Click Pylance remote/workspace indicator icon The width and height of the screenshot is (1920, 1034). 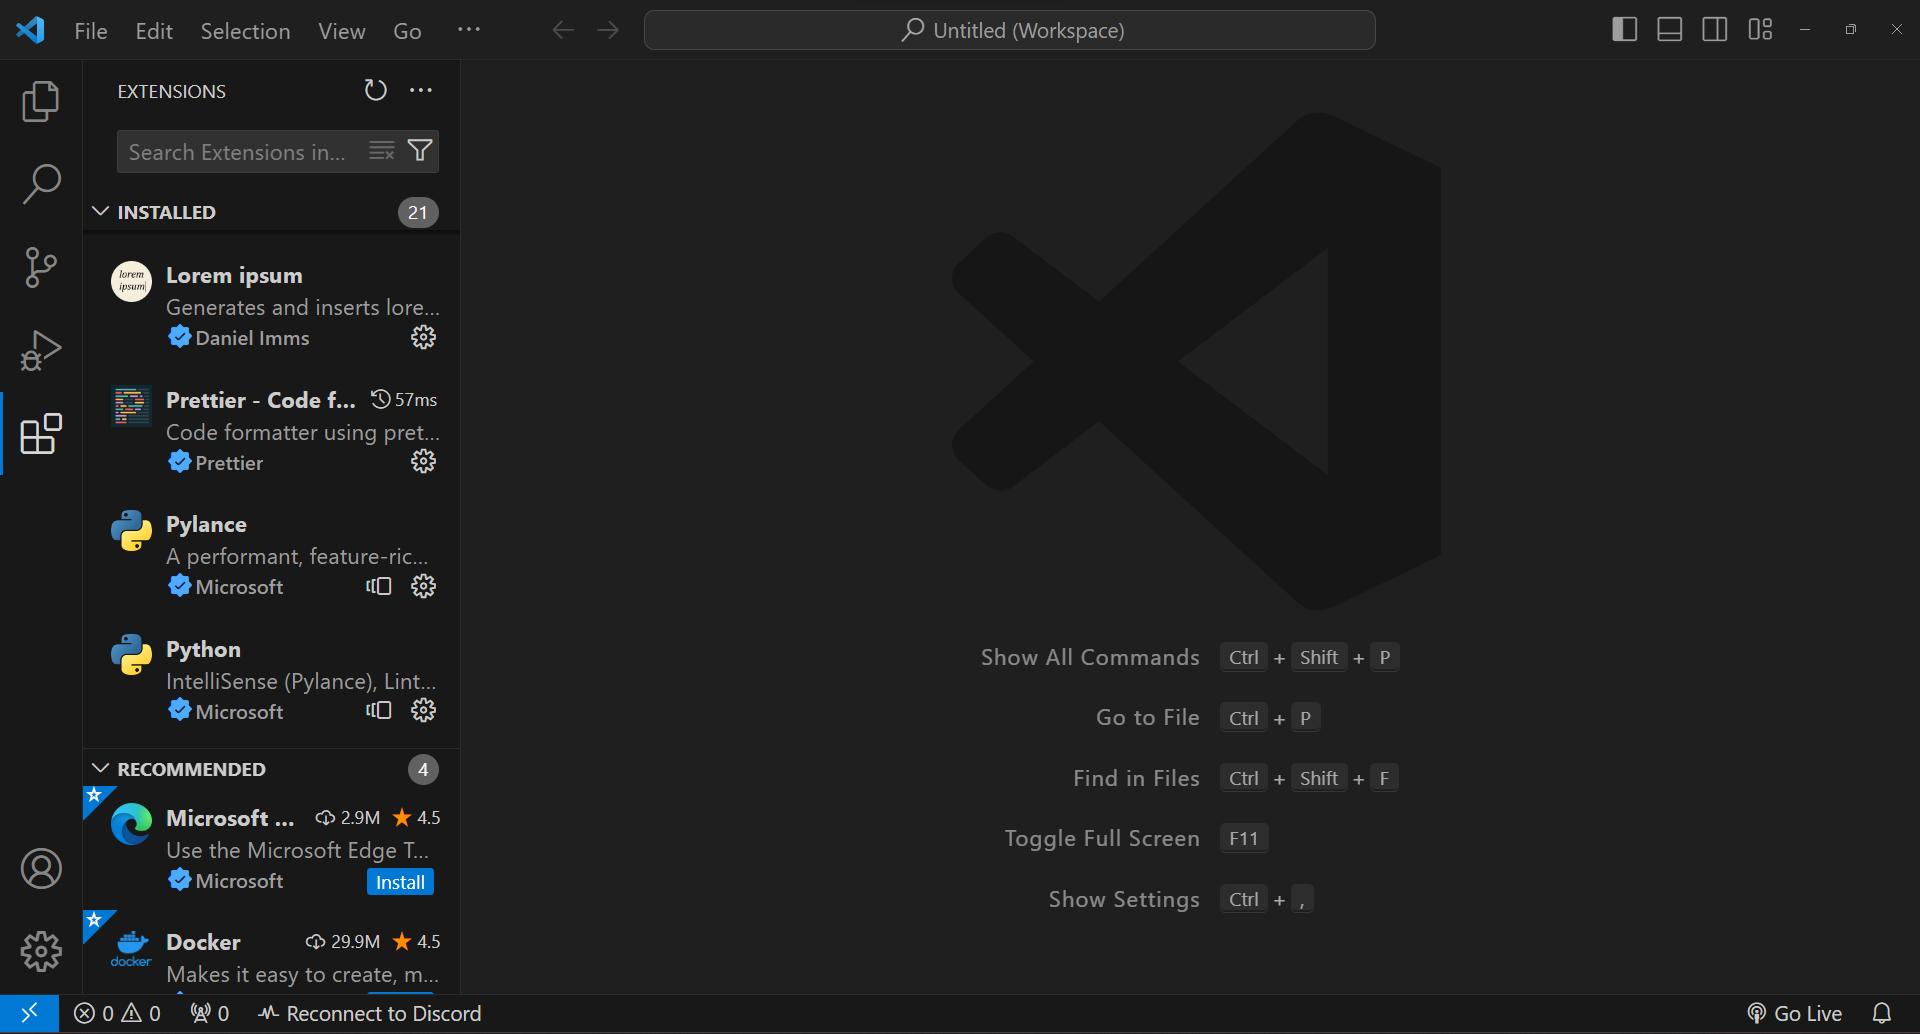tap(379, 586)
